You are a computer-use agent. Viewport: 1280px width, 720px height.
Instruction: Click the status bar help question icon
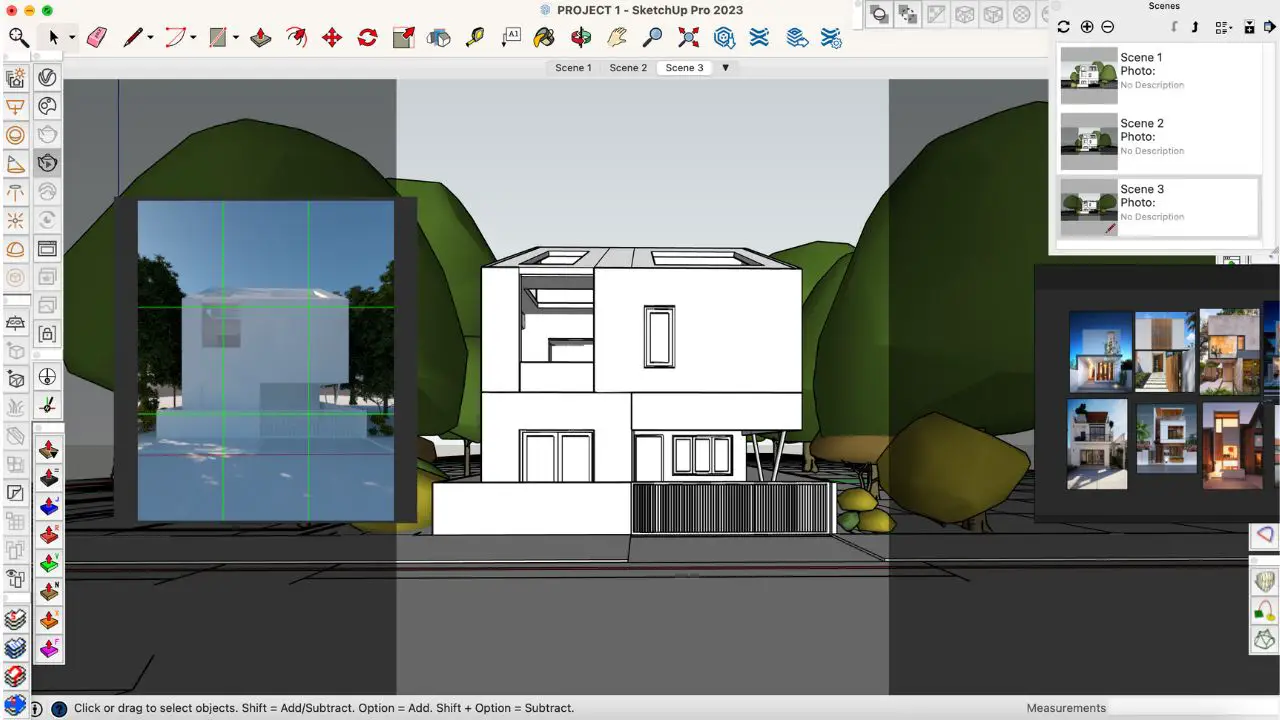coord(59,709)
